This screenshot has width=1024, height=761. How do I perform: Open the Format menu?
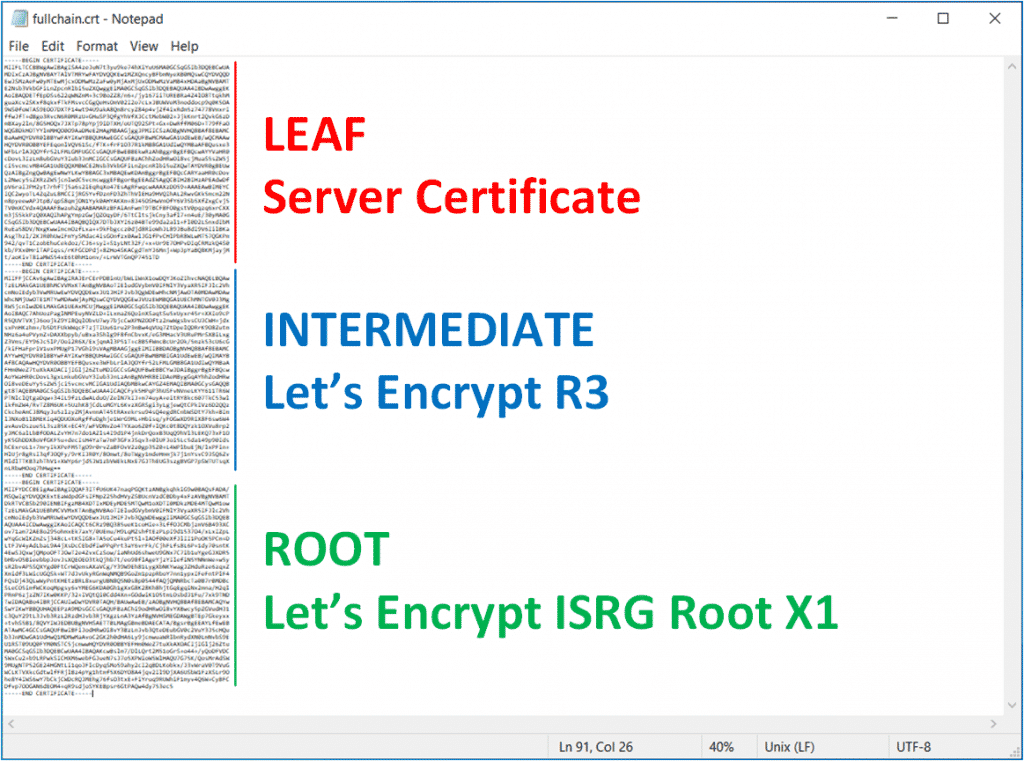point(96,46)
